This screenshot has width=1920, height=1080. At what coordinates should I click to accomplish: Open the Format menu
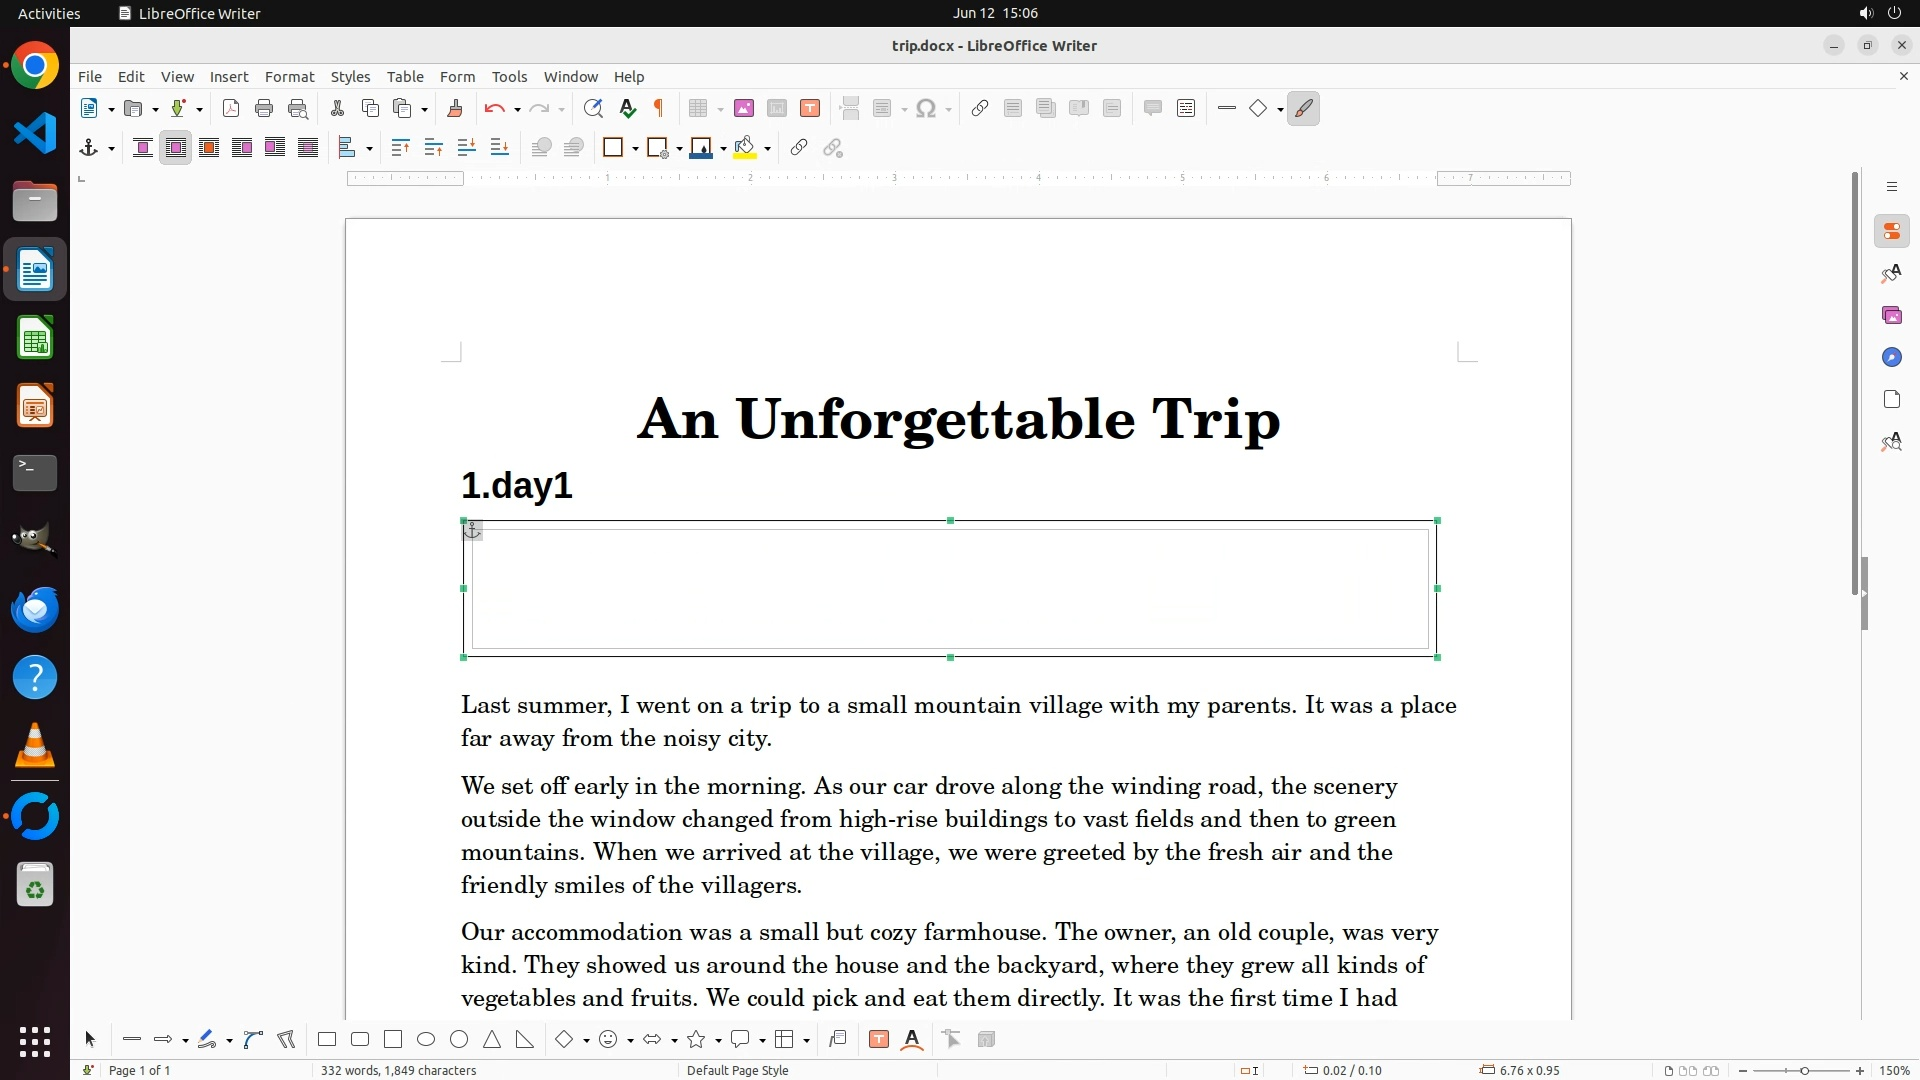289,76
